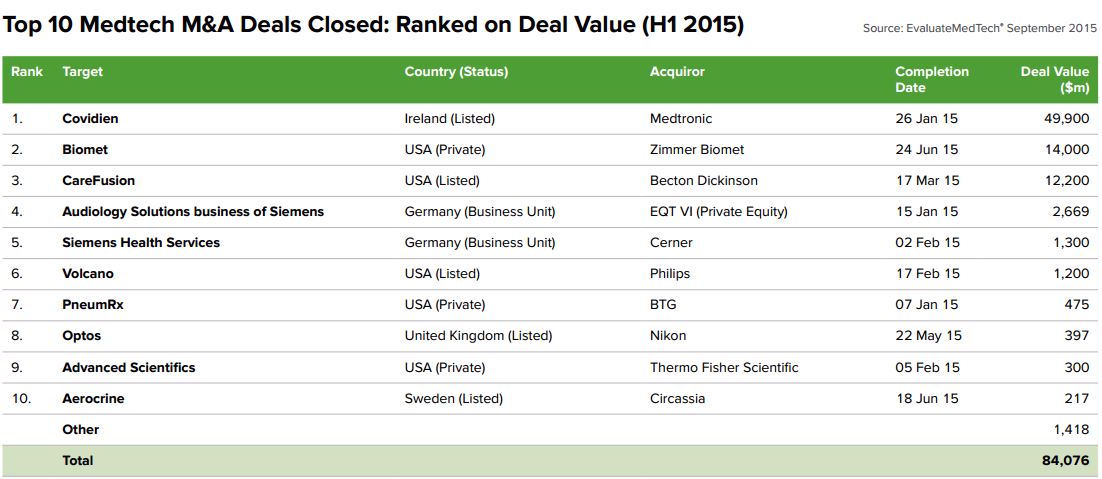Click the Acquiror column header

point(677,72)
